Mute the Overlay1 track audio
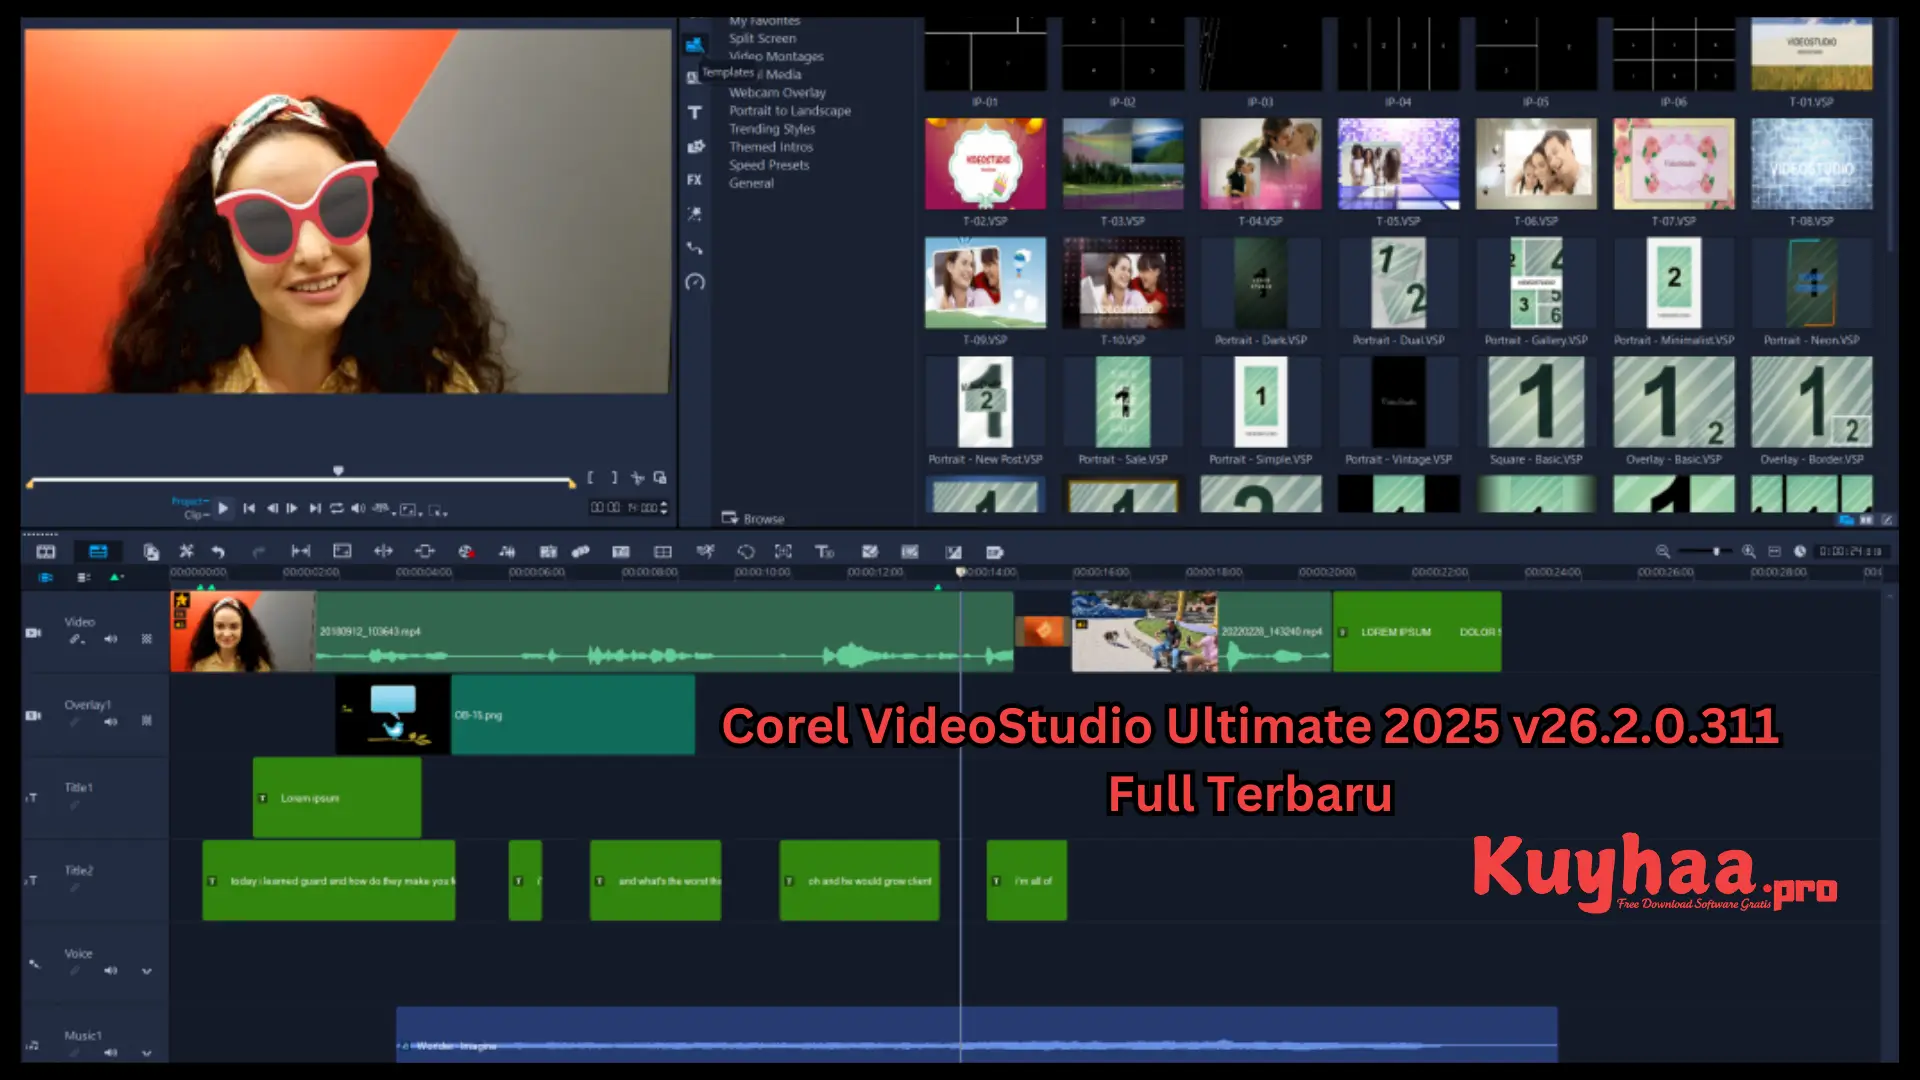1920x1080 pixels. pos(111,721)
